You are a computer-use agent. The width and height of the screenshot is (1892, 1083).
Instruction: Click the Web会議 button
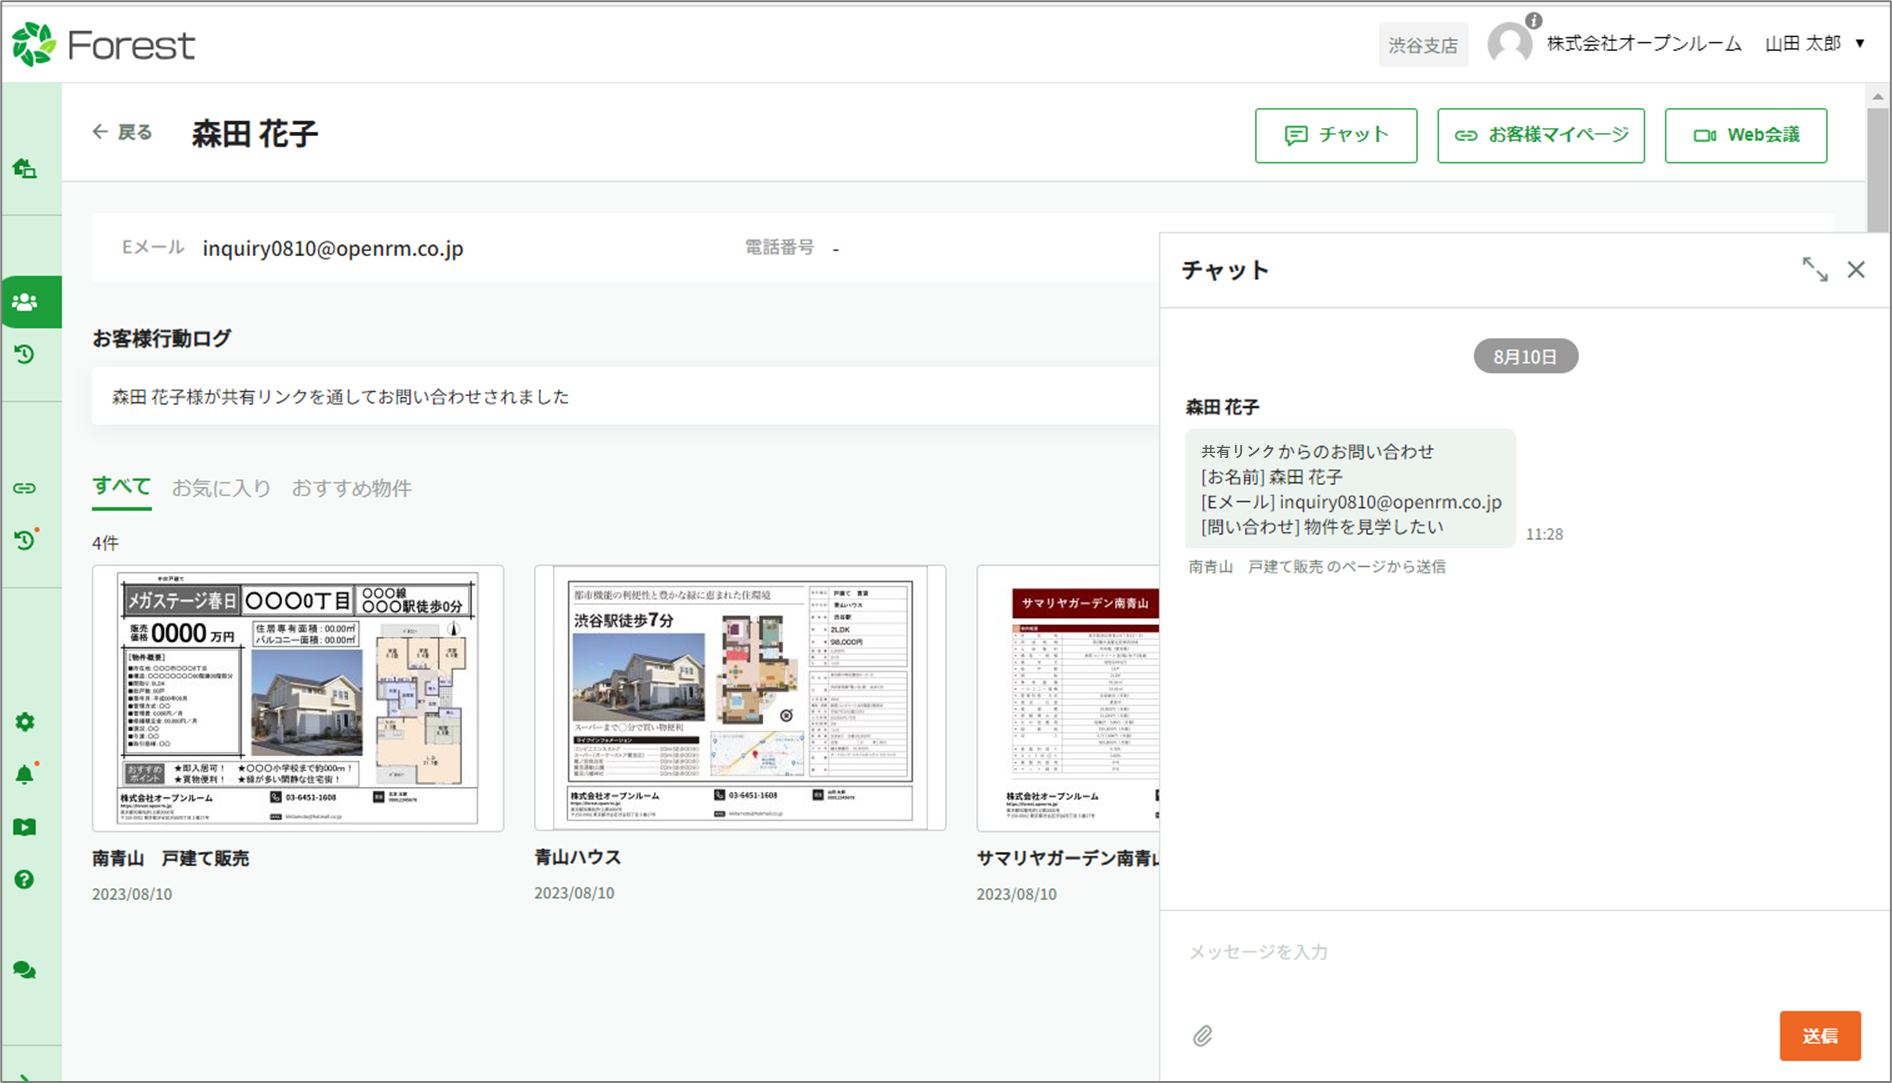1745,135
